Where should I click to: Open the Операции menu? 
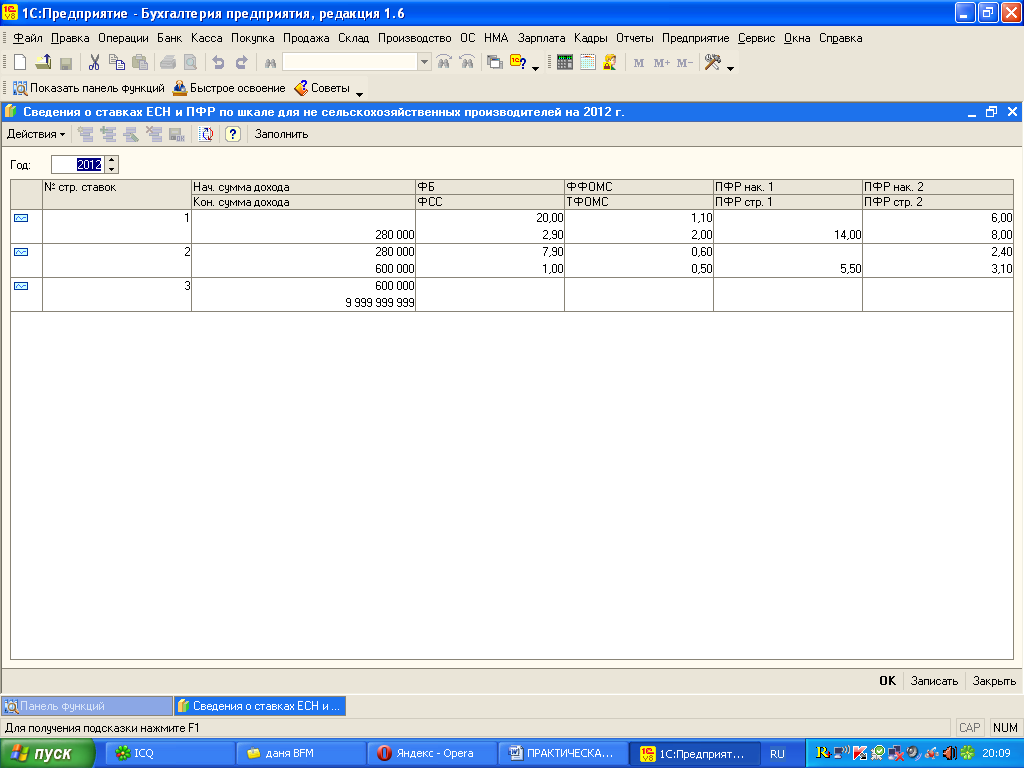pos(123,38)
